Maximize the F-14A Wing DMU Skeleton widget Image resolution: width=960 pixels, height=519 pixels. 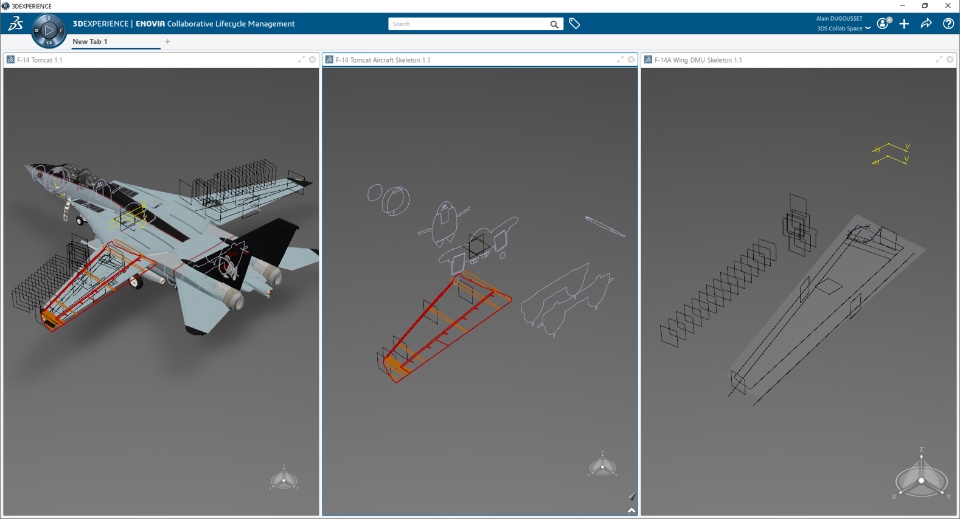tap(939, 59)
